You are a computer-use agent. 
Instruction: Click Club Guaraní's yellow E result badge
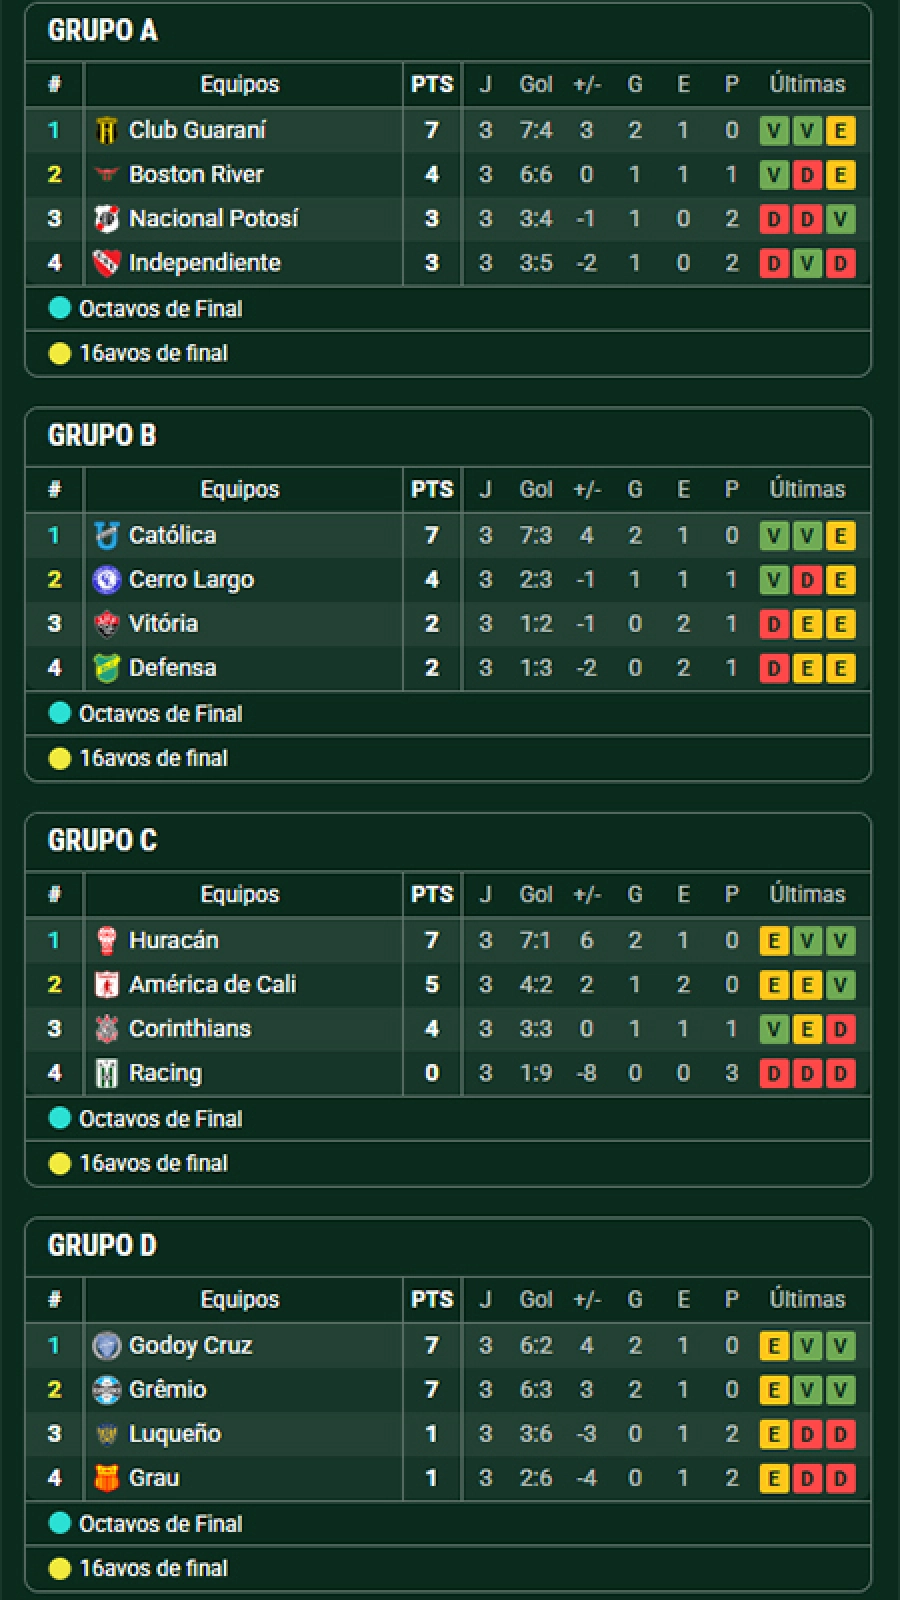[x=841, y=131]
